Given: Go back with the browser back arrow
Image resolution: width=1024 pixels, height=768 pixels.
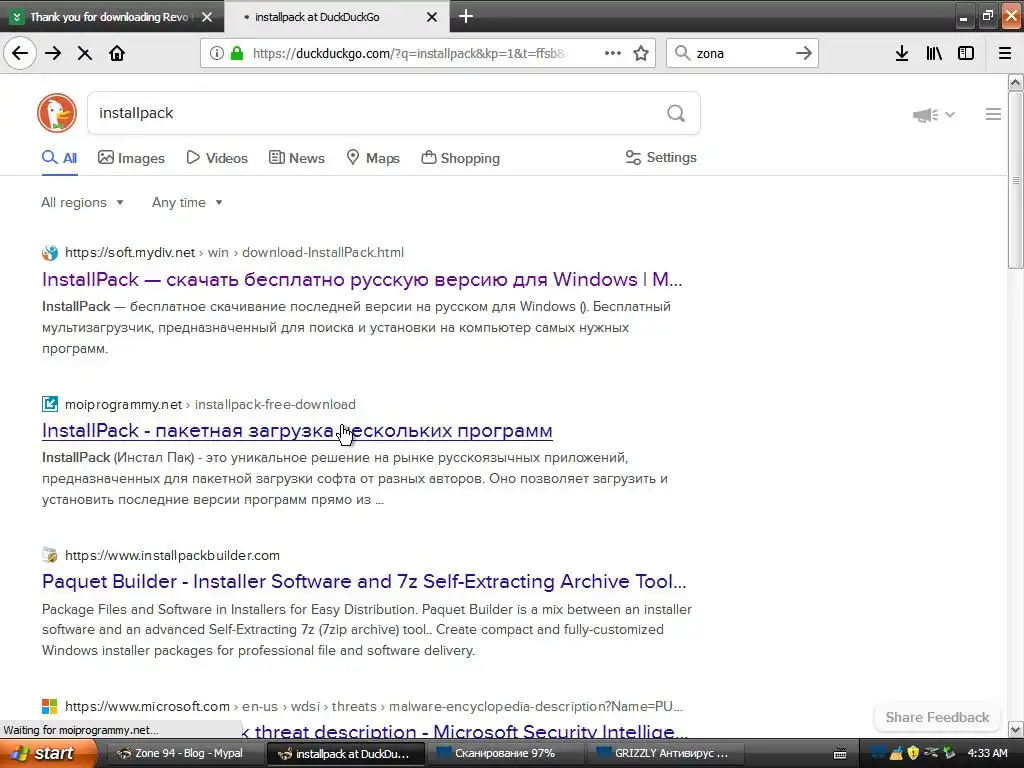Looking at the screenshot, I should [20, 54].
